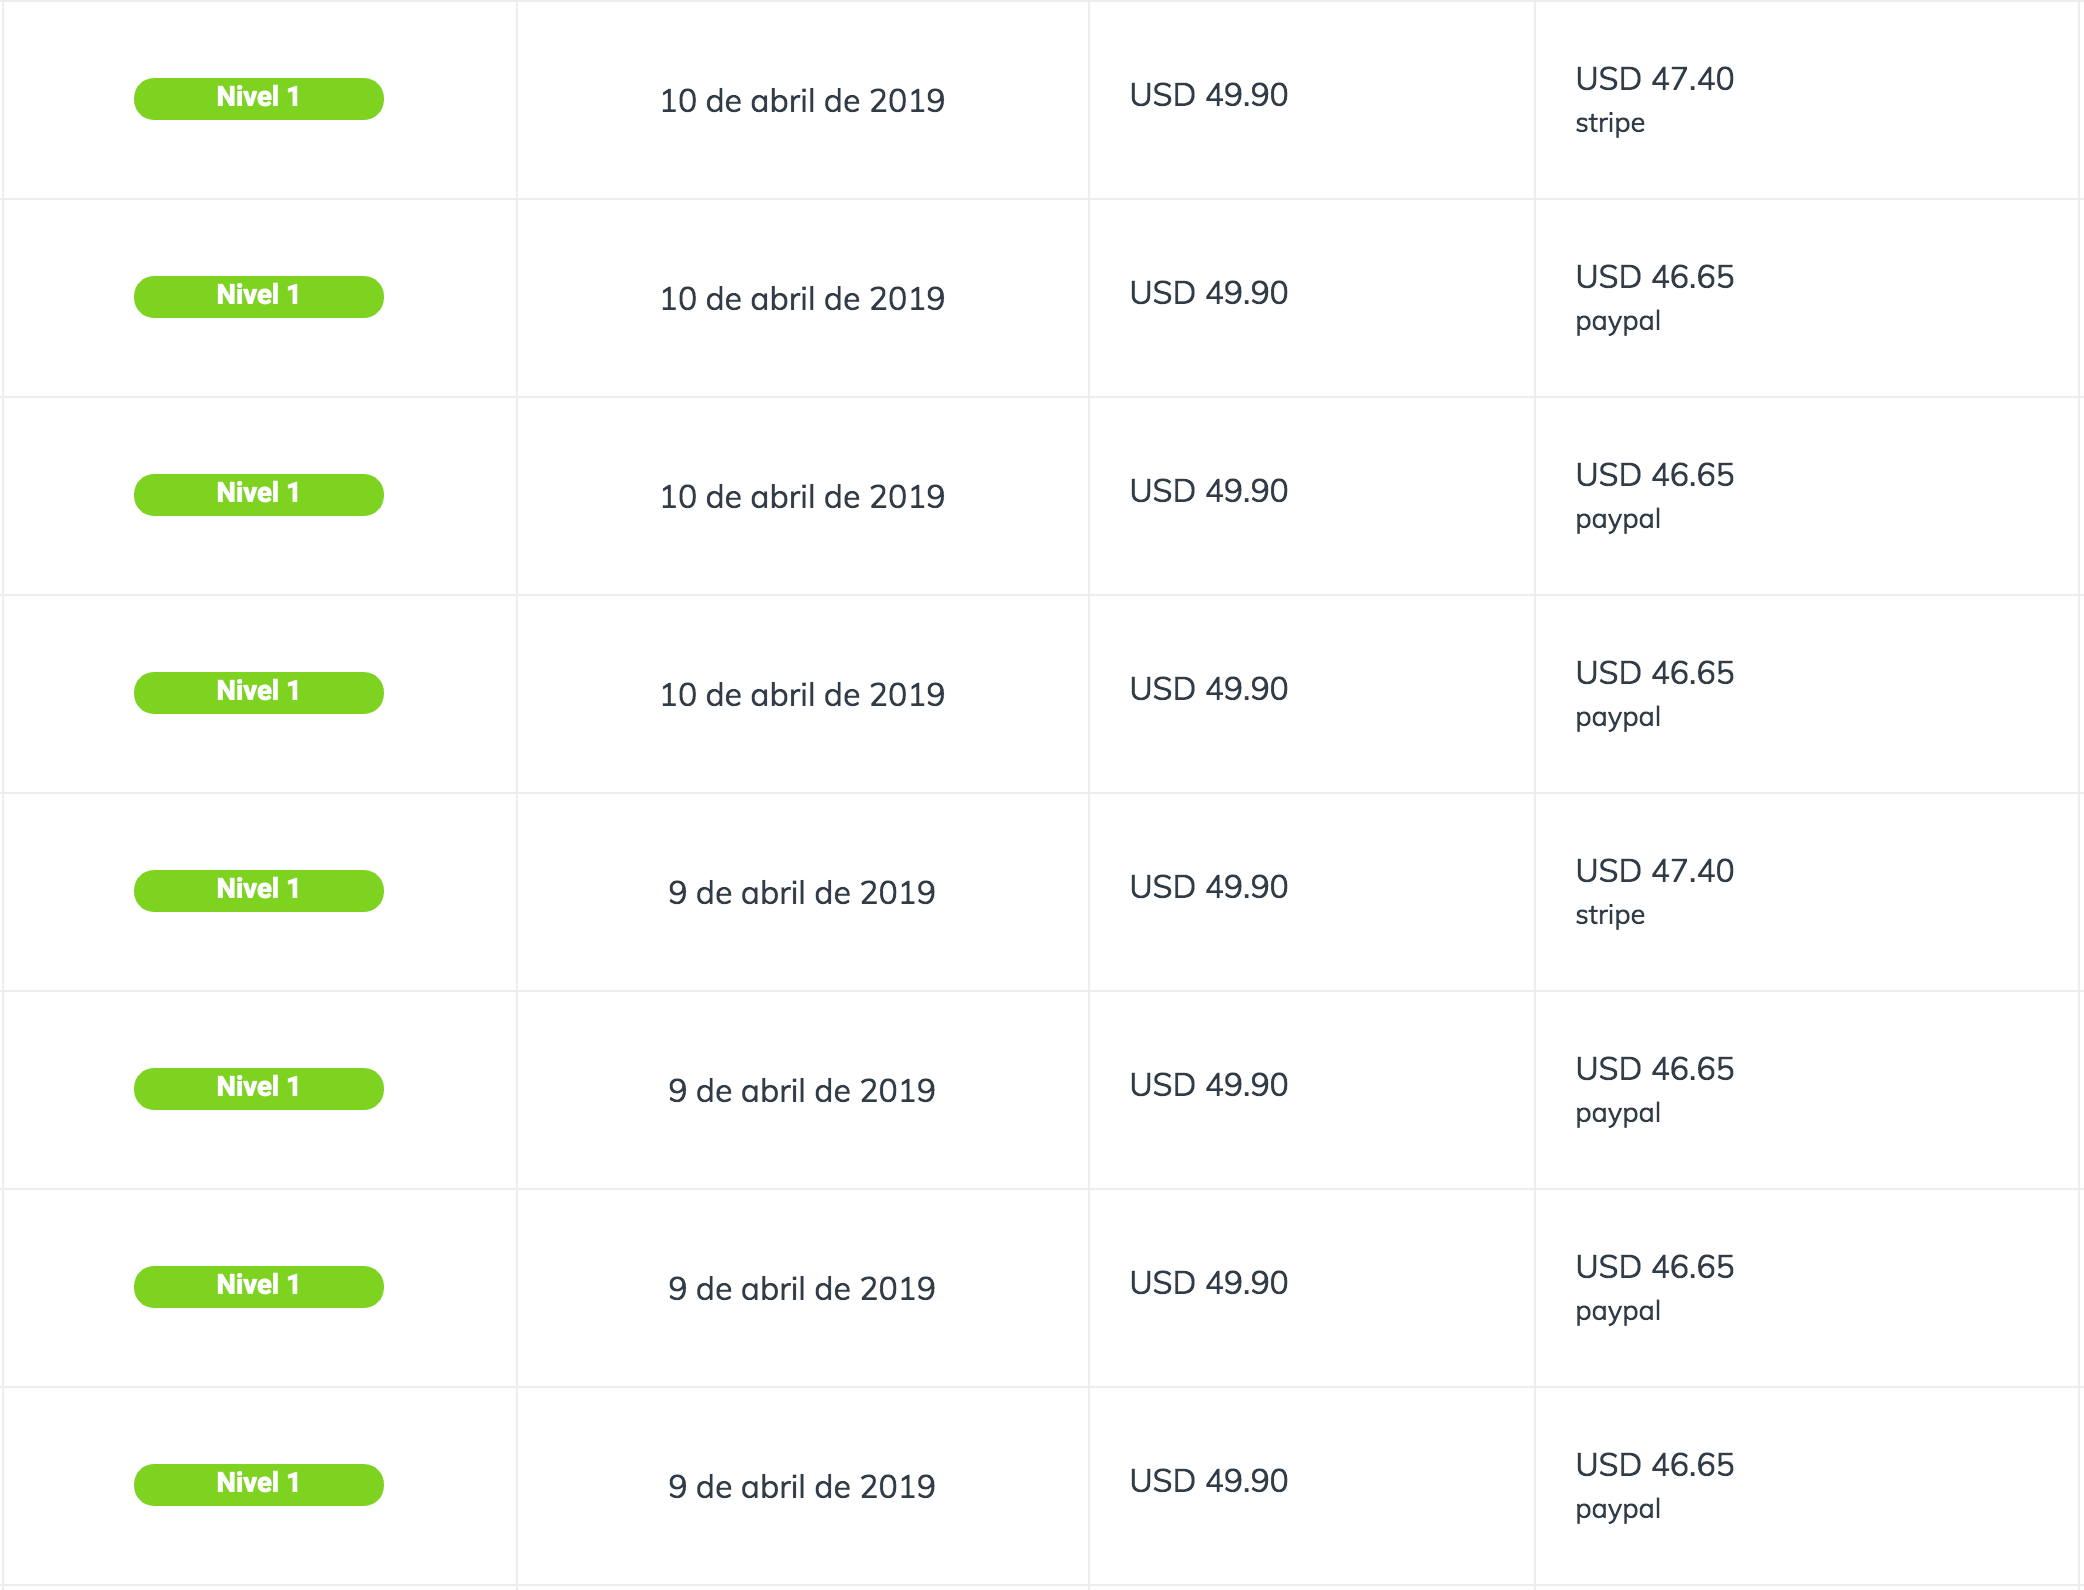
Task: Click the first row's date, 10 de abril de 2019
Action: [x=802, y=100]
